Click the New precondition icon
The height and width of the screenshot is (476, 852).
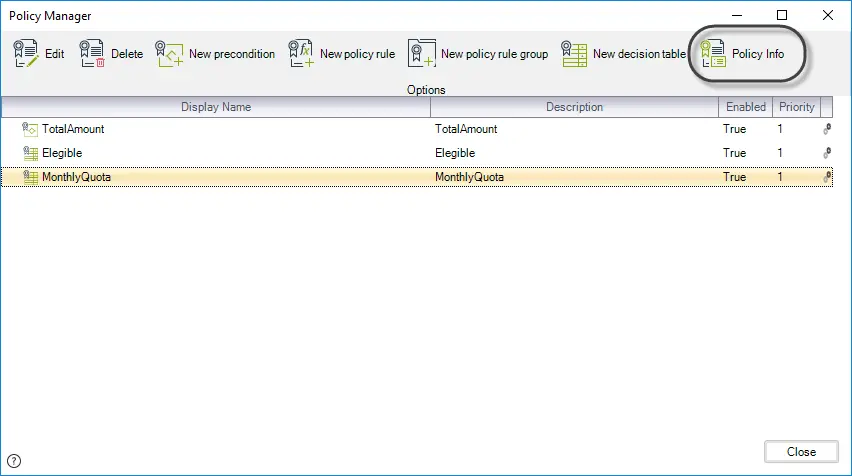(x=169, y=54)
